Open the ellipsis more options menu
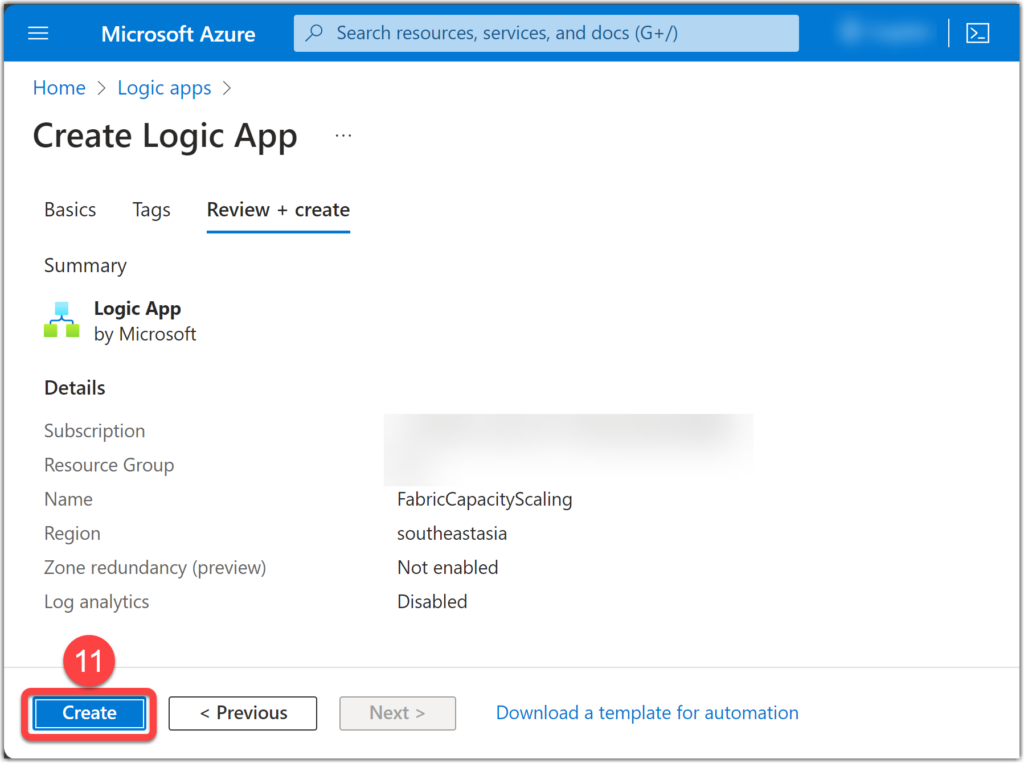Screen dimensions: 1024x763 (343, 136)
